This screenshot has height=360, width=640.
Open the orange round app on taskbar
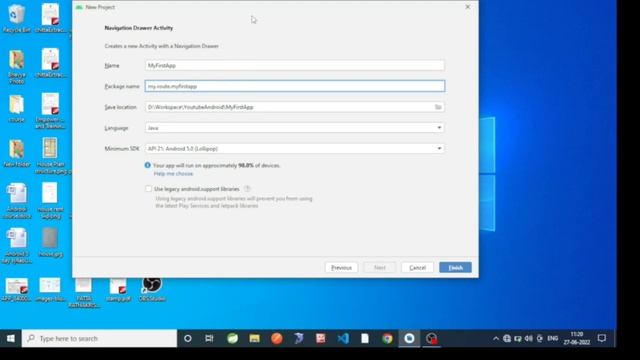tap(277, 338)
